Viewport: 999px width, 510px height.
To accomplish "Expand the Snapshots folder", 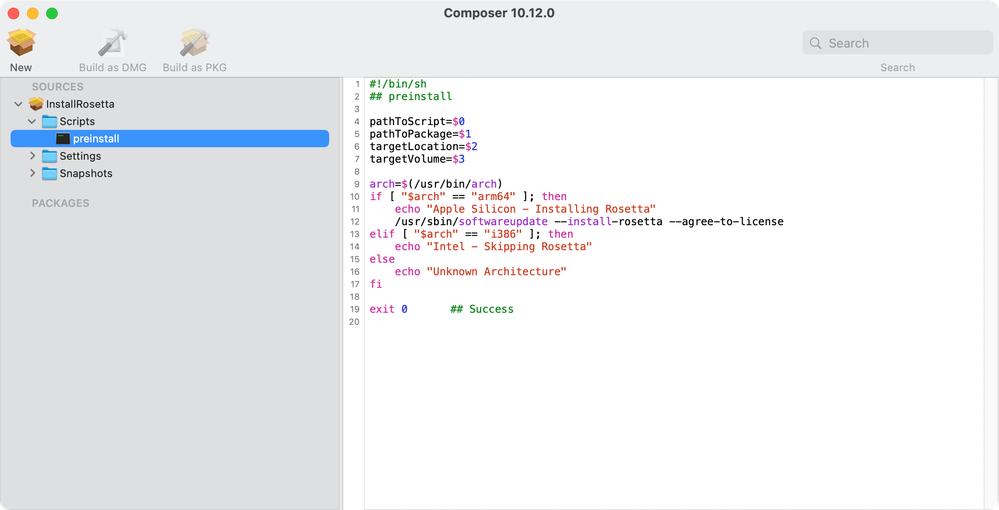I will [32, 173].
